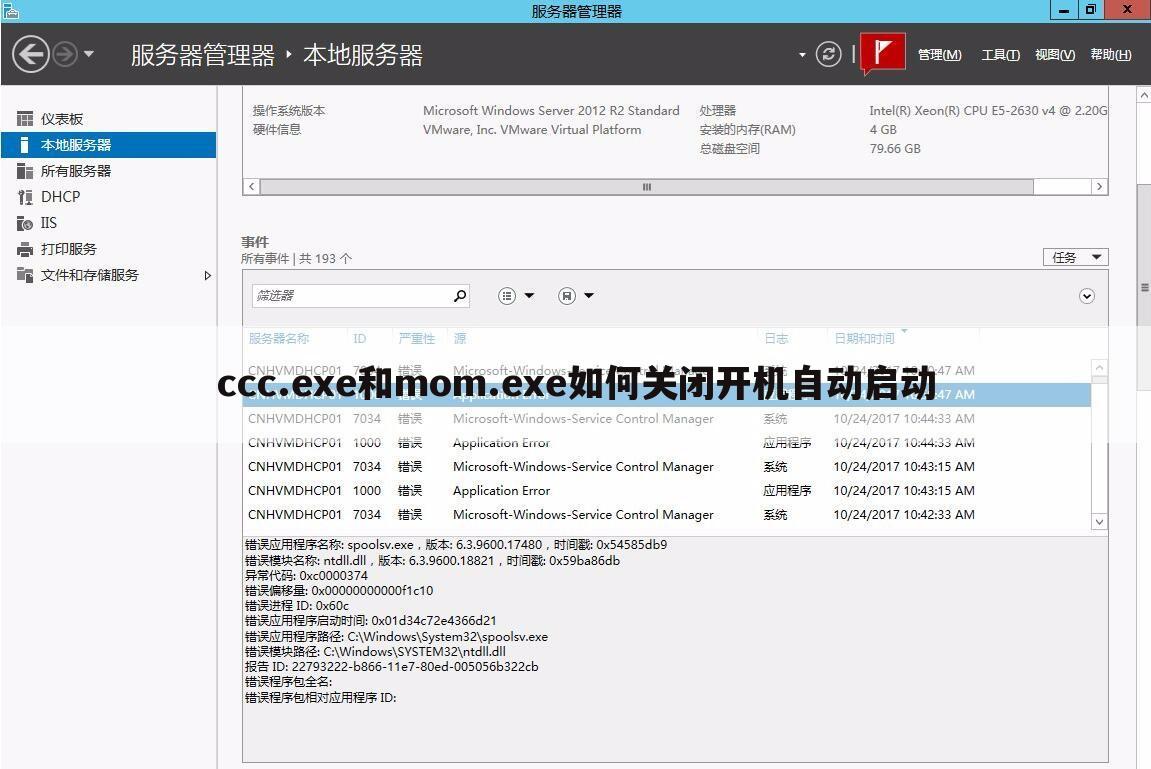Open the 管理(M) menu
The height and width of the screenshot is (769, 1151).
point(940,54)
